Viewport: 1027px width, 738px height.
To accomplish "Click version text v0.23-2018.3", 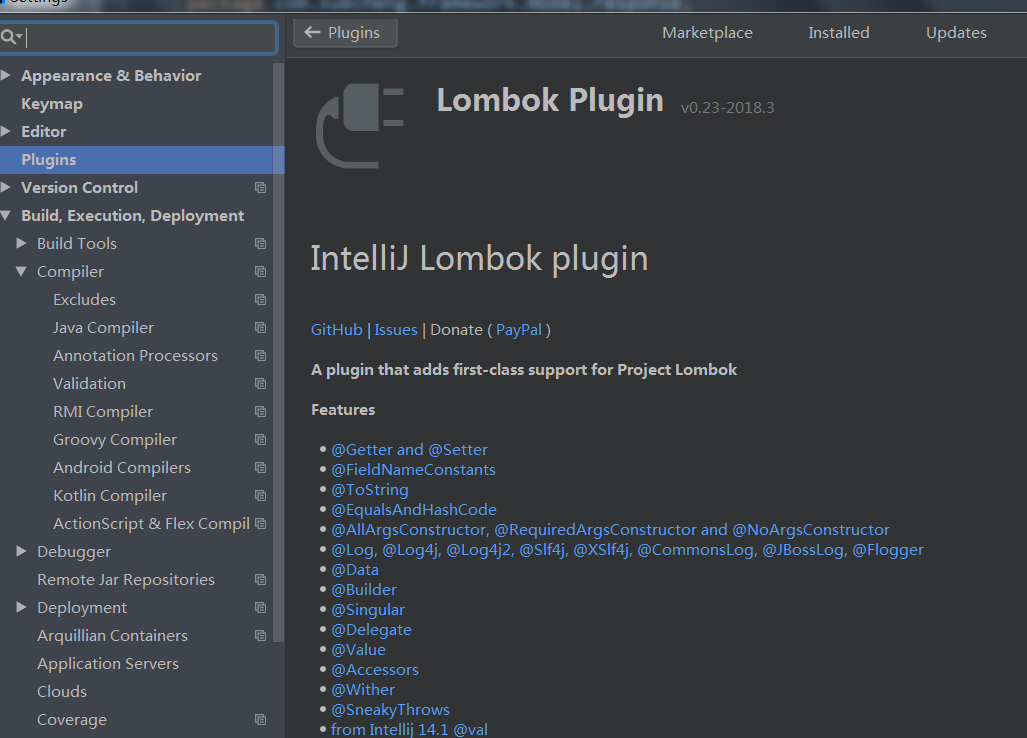I will click(x=728, y=107).
